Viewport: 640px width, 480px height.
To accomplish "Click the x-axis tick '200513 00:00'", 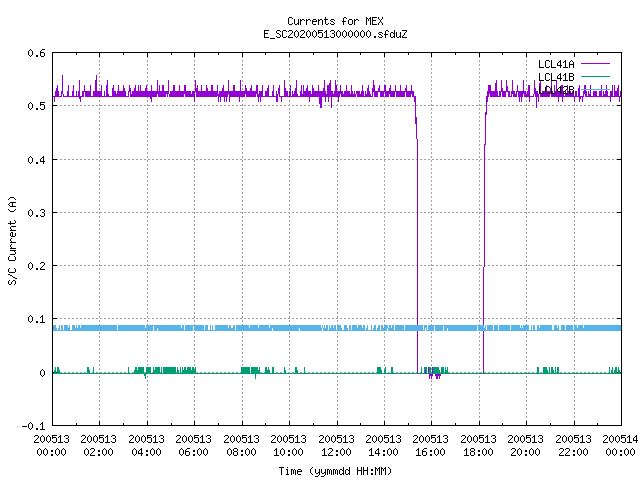I will click(51, 446).
